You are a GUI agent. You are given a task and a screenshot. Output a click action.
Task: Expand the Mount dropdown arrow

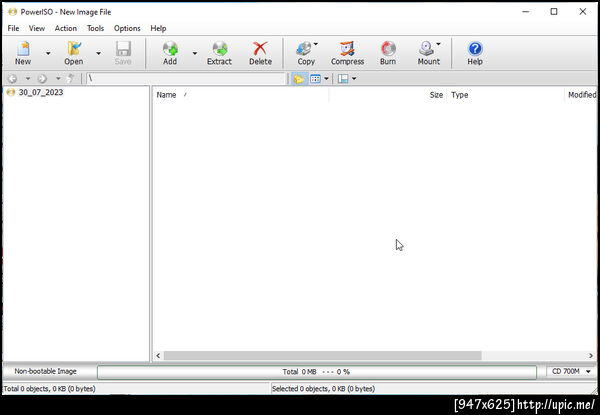pyautogui.click(x=439, y=44)
